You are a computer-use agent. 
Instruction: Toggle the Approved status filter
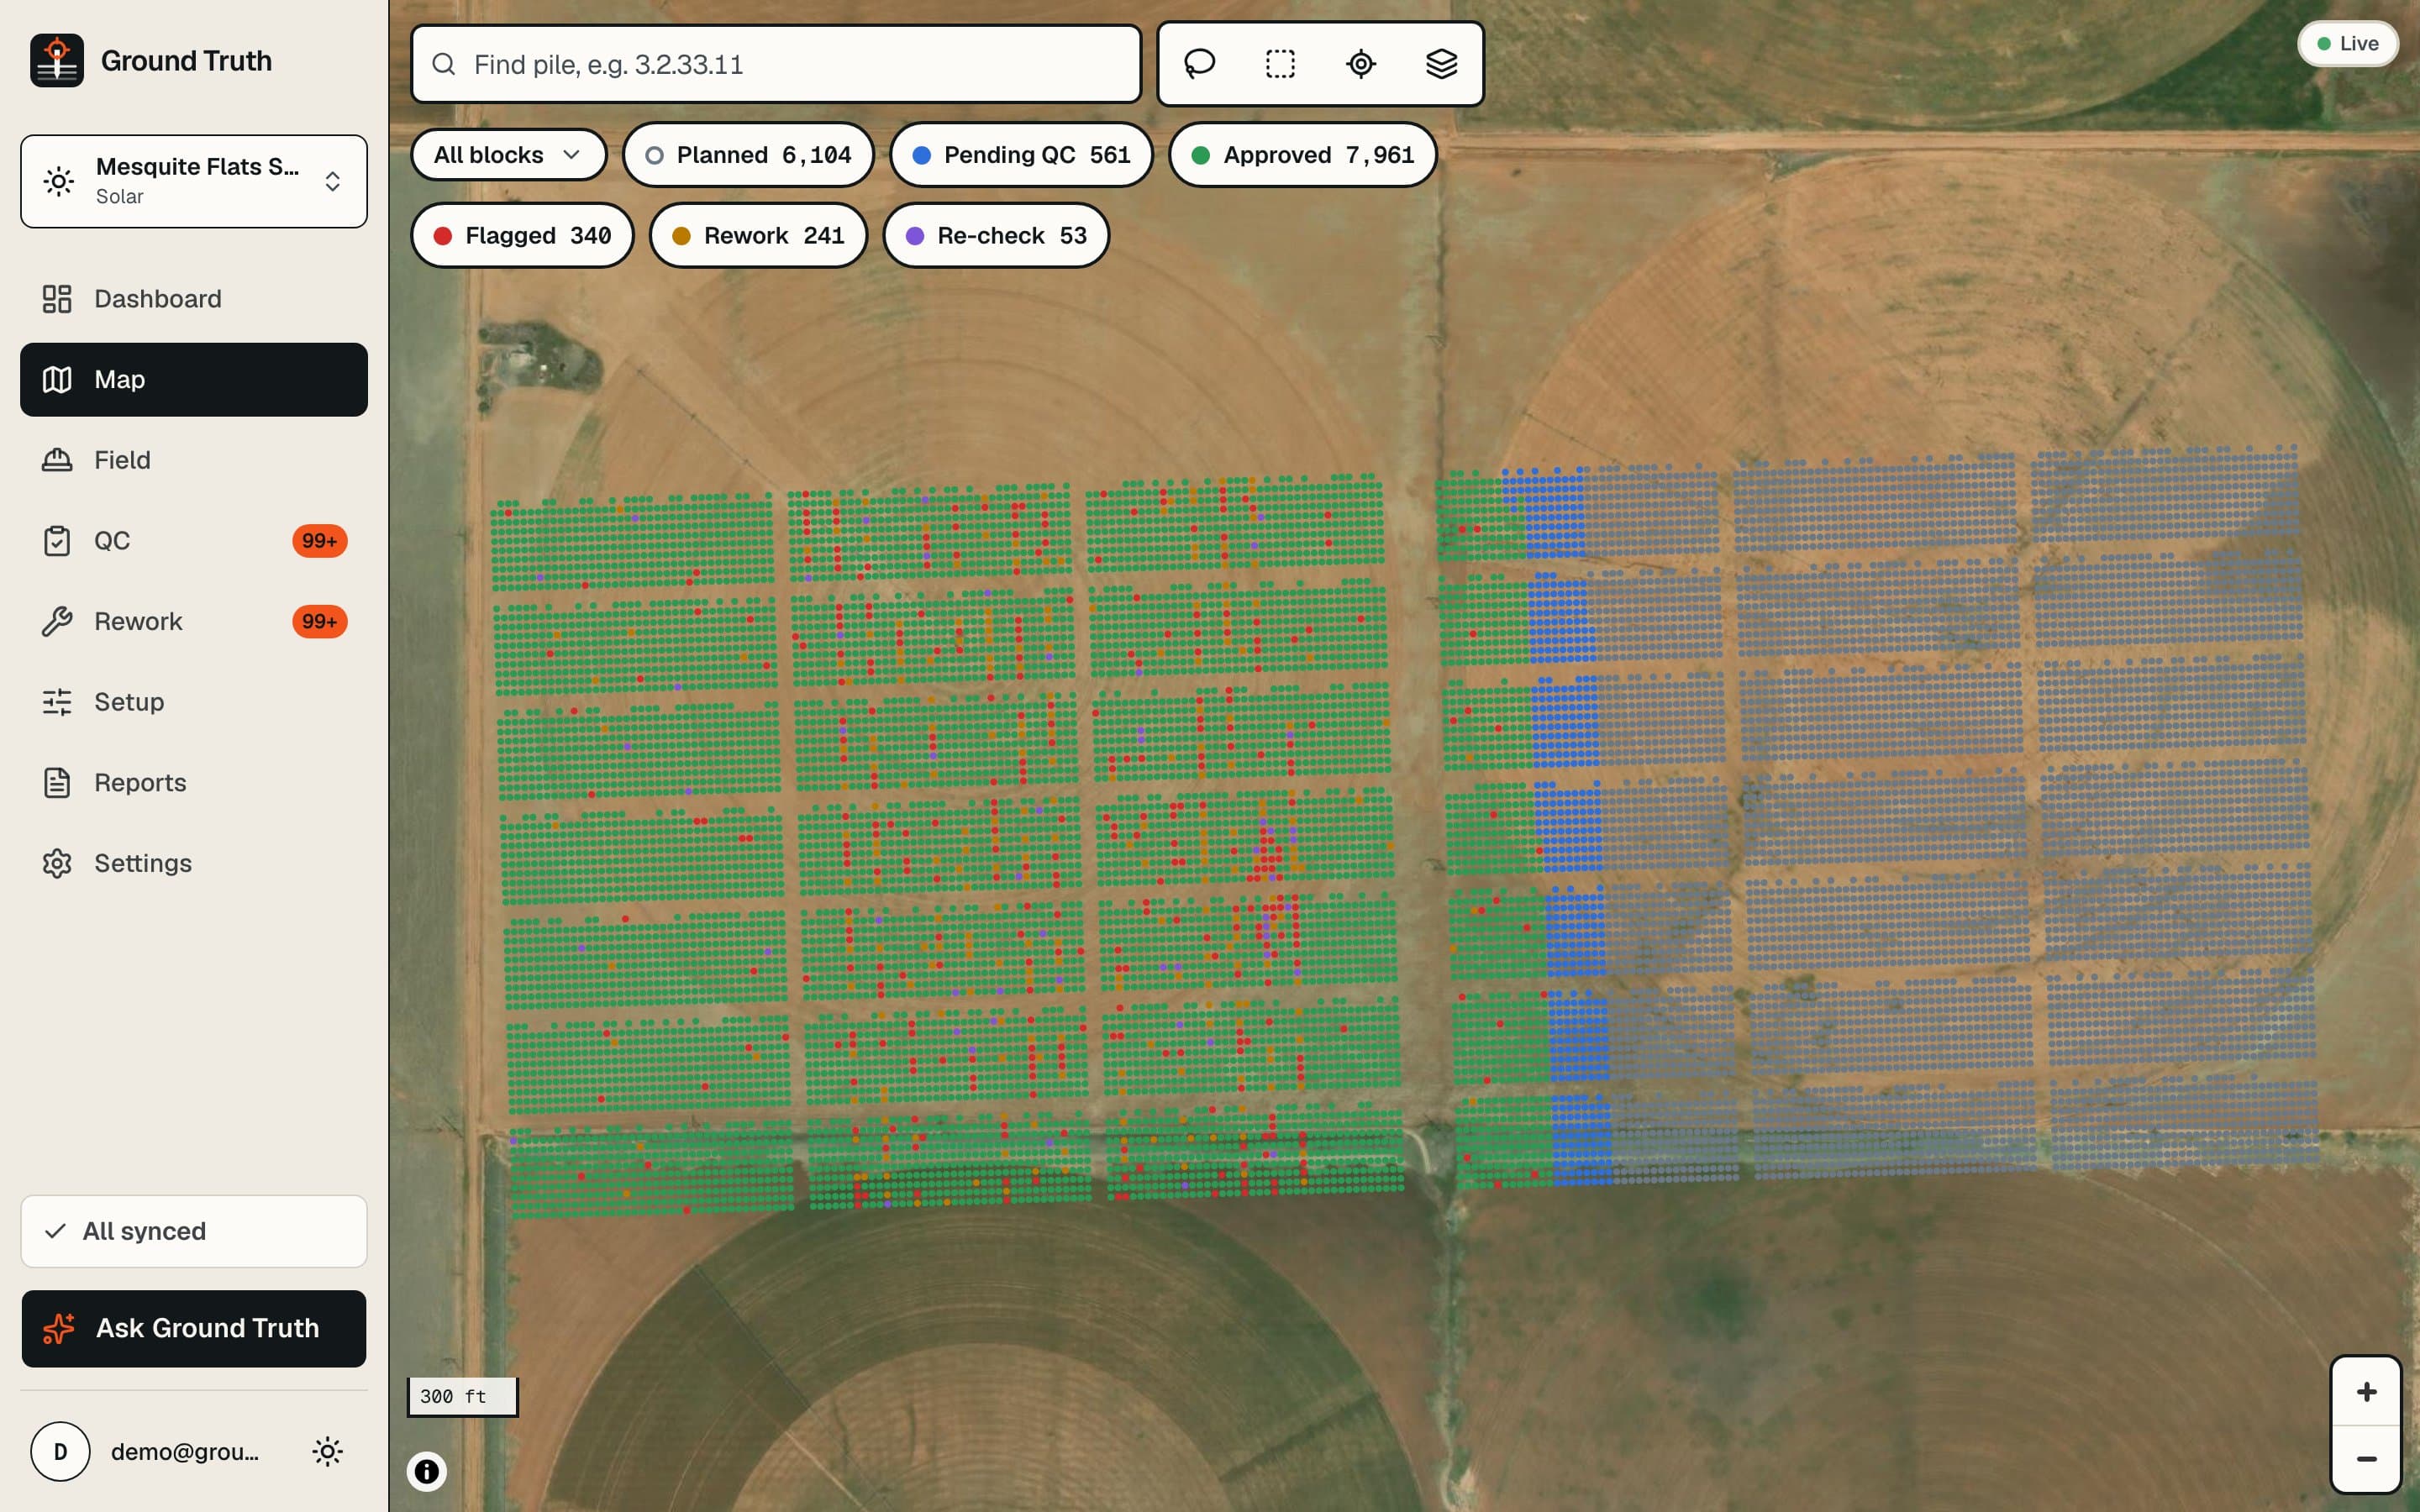point(1302,155)
